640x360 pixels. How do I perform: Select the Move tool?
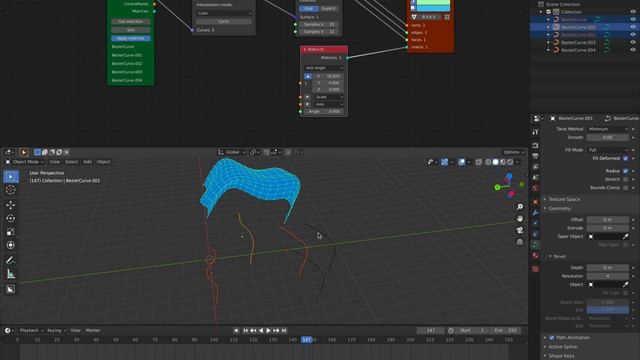(11, 204)
